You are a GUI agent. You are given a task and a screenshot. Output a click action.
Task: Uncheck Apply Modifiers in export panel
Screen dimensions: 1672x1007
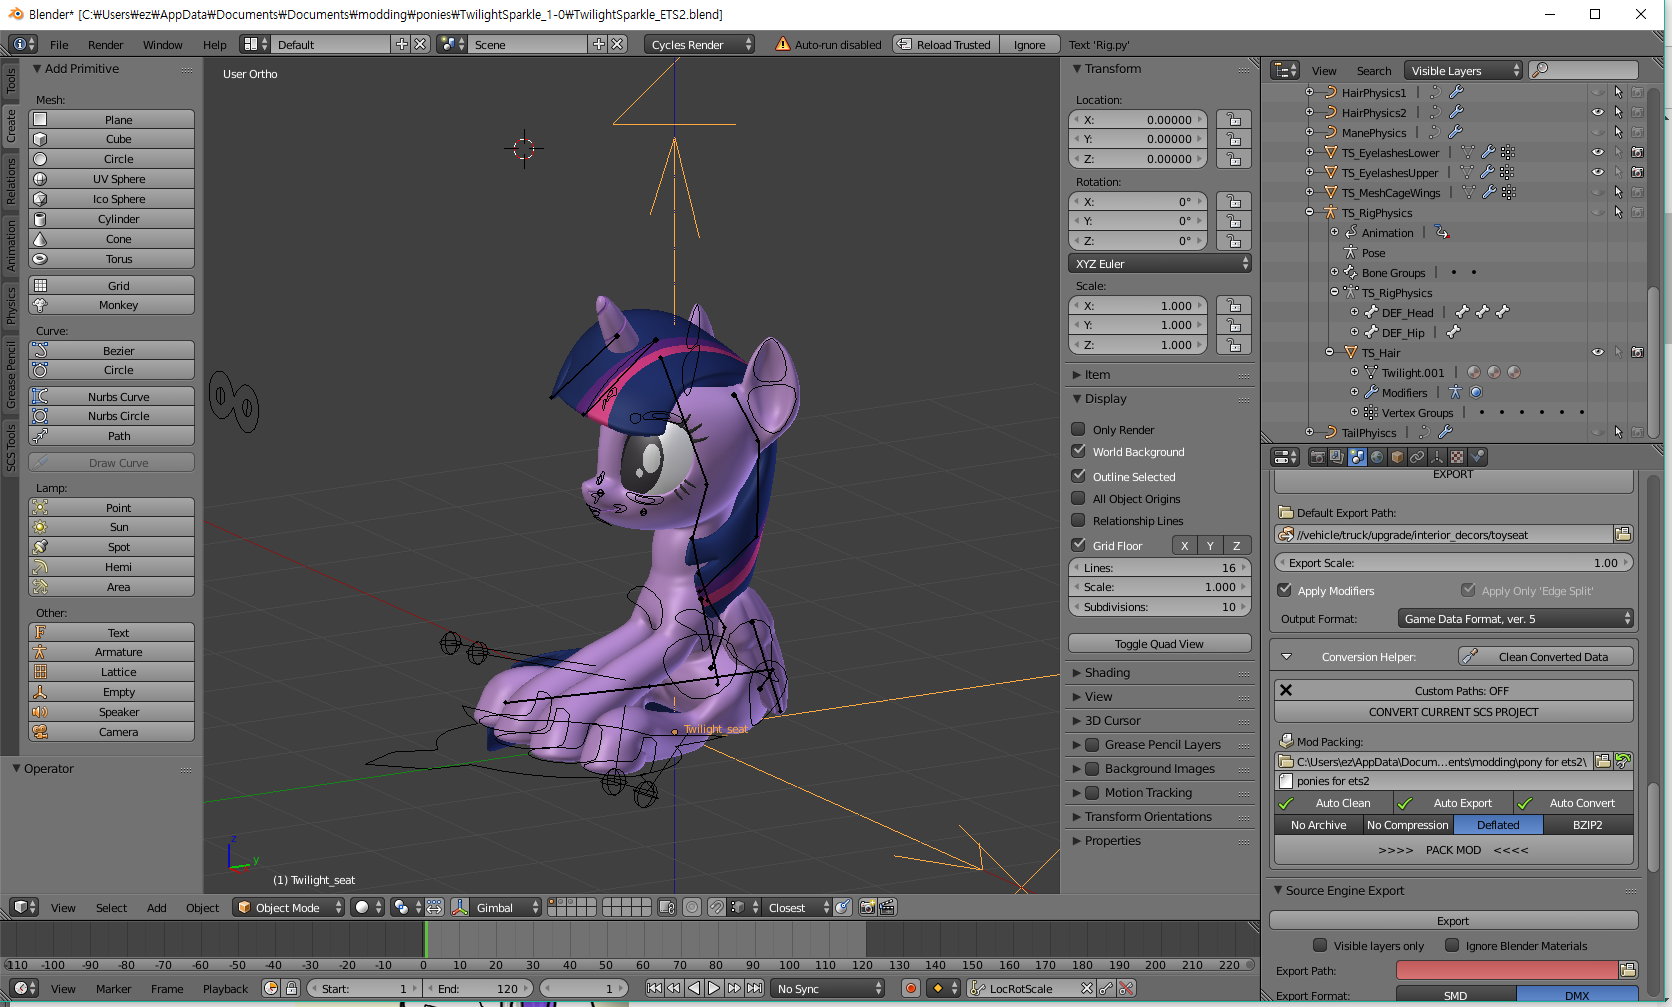pos(1285,590)
